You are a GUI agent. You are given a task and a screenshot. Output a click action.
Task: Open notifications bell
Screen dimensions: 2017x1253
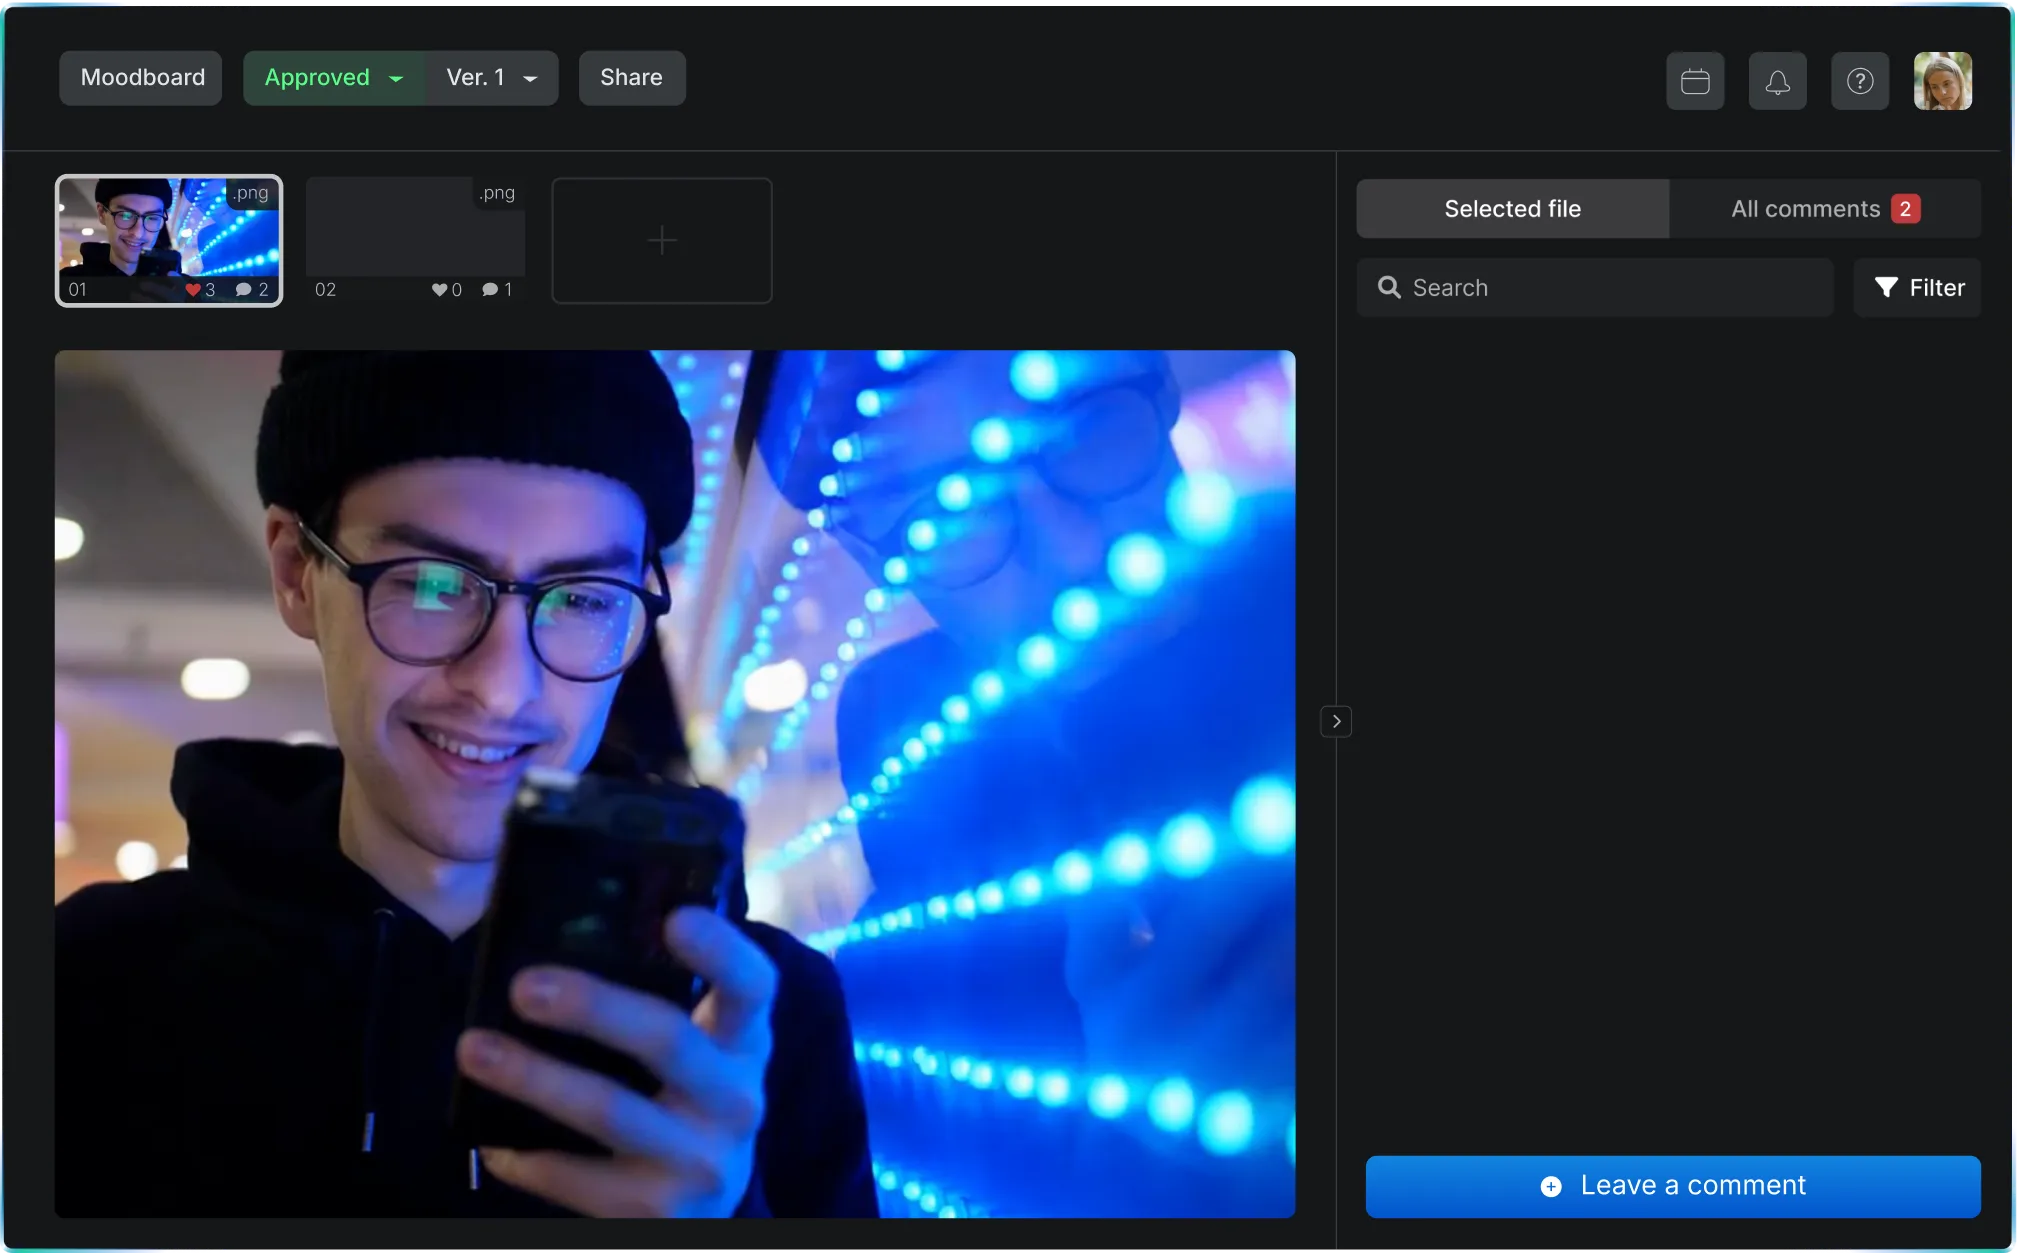(1777, 81)
